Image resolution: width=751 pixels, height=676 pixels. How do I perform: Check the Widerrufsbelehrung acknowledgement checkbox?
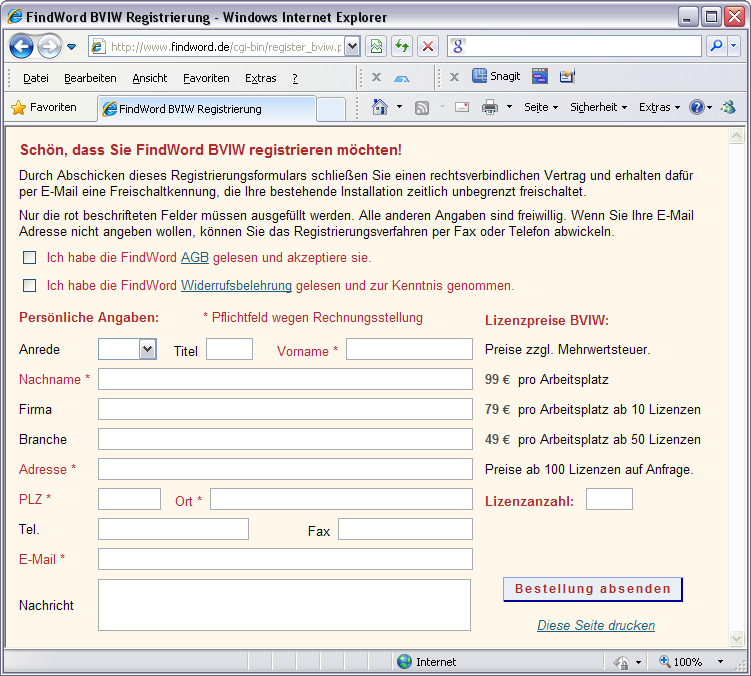coord(30,286)
